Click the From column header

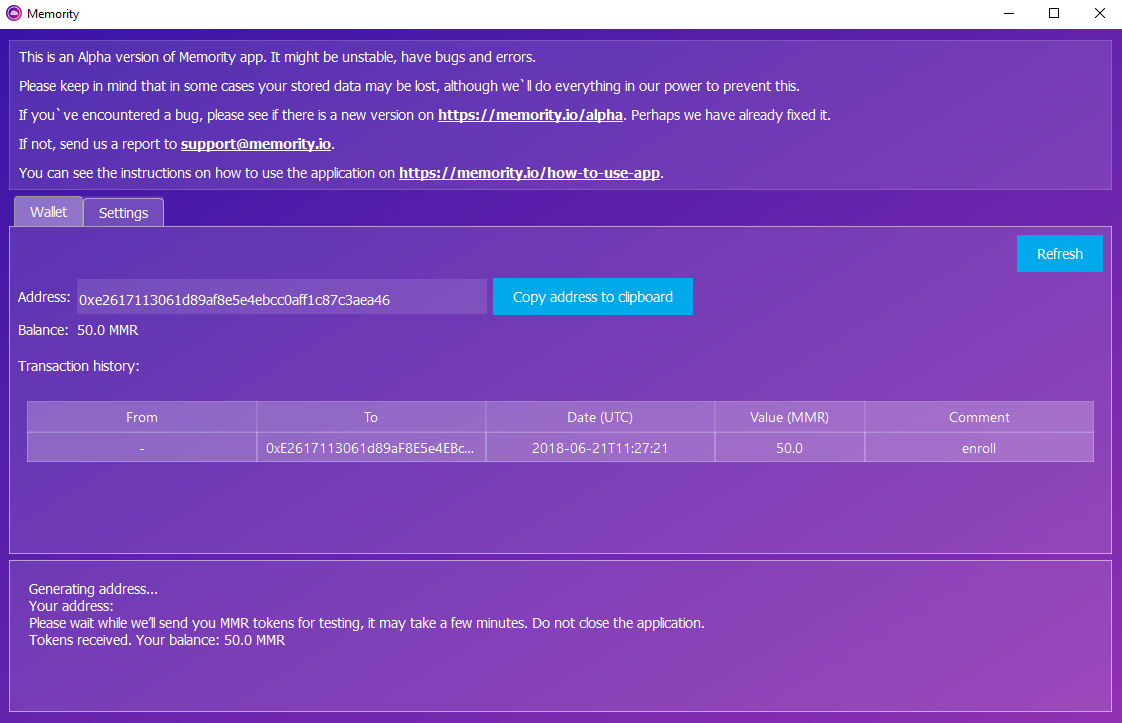142,417
